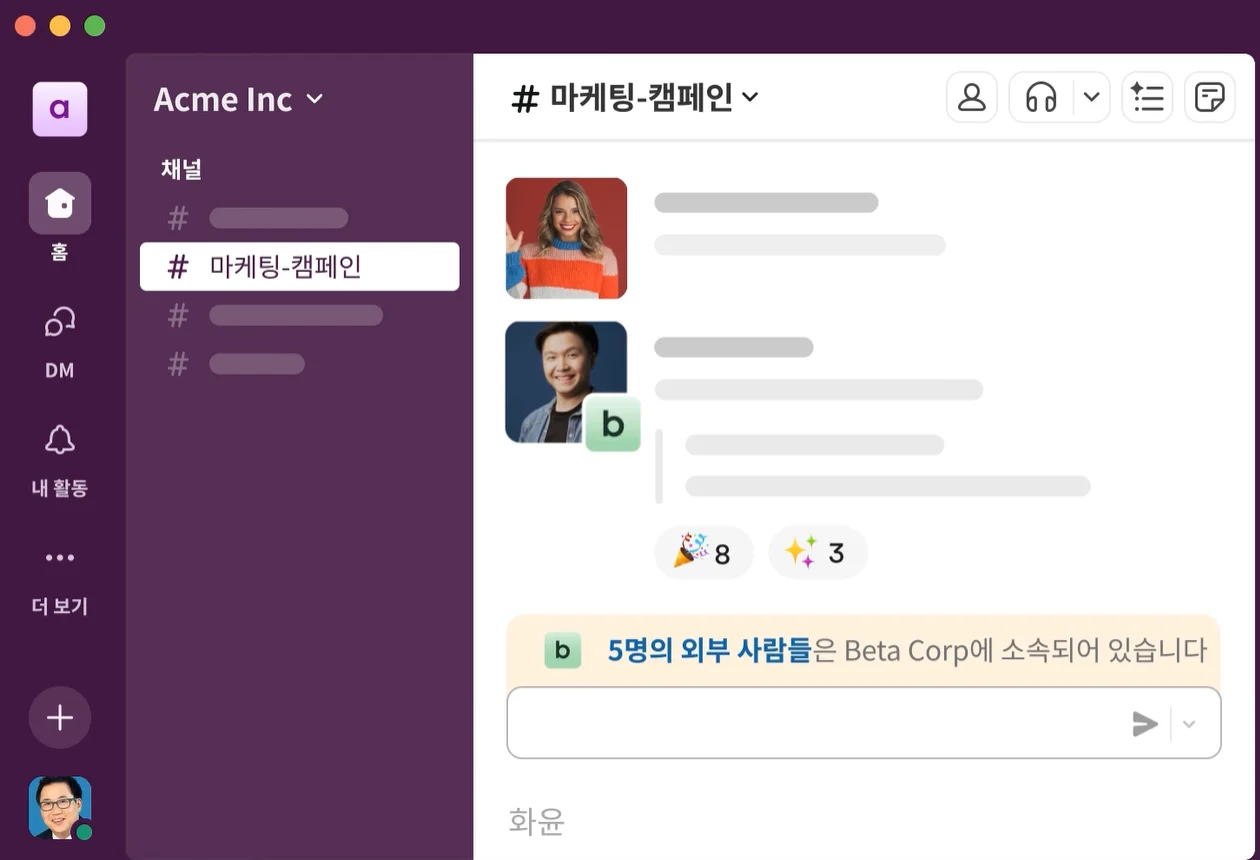Open the Home tab in sidebar
This screenshot has height=860, width=1260.
point(60,203)
